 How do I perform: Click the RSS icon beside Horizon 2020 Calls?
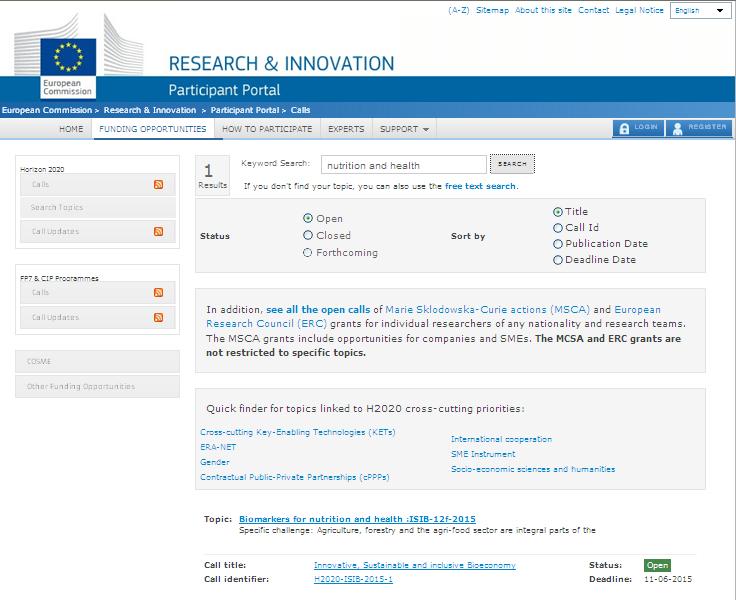click(x=159, y=185)
